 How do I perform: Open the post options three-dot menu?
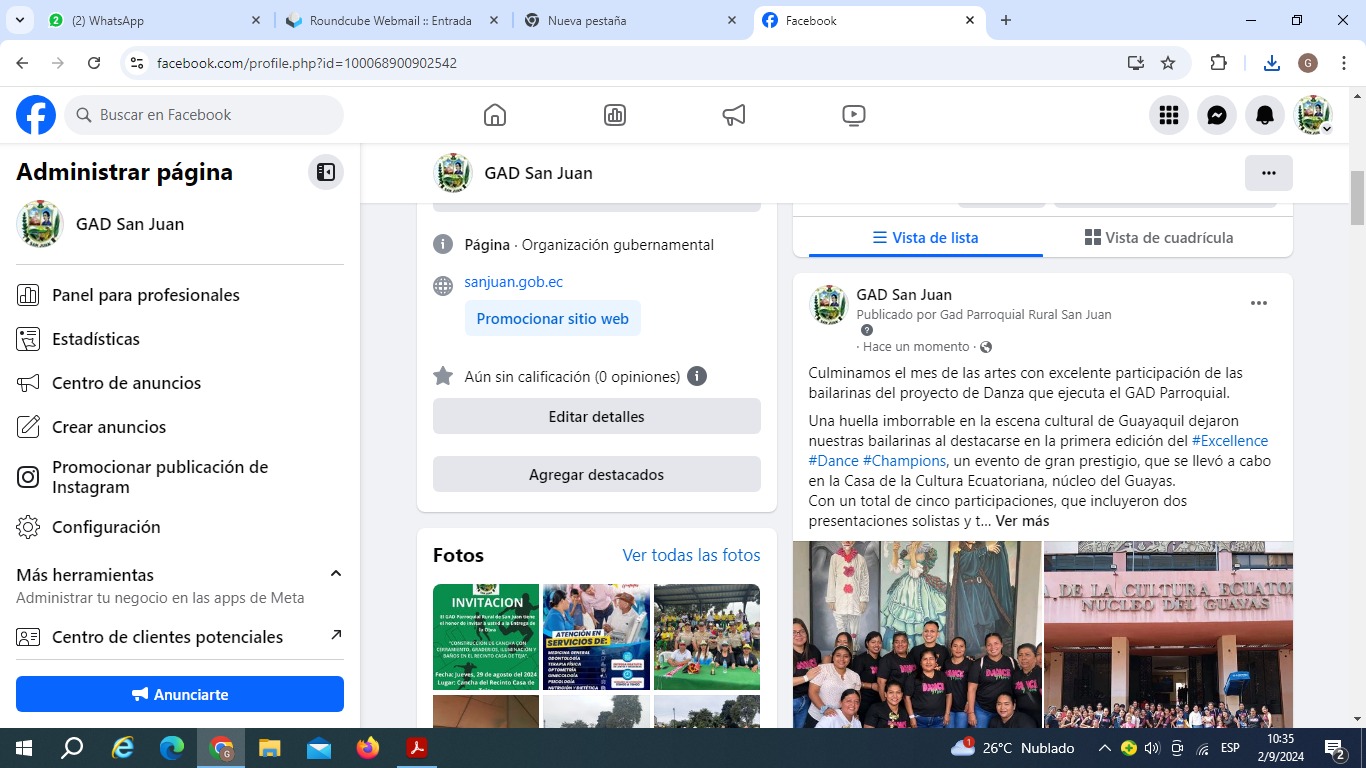[x=1259, y=303]
